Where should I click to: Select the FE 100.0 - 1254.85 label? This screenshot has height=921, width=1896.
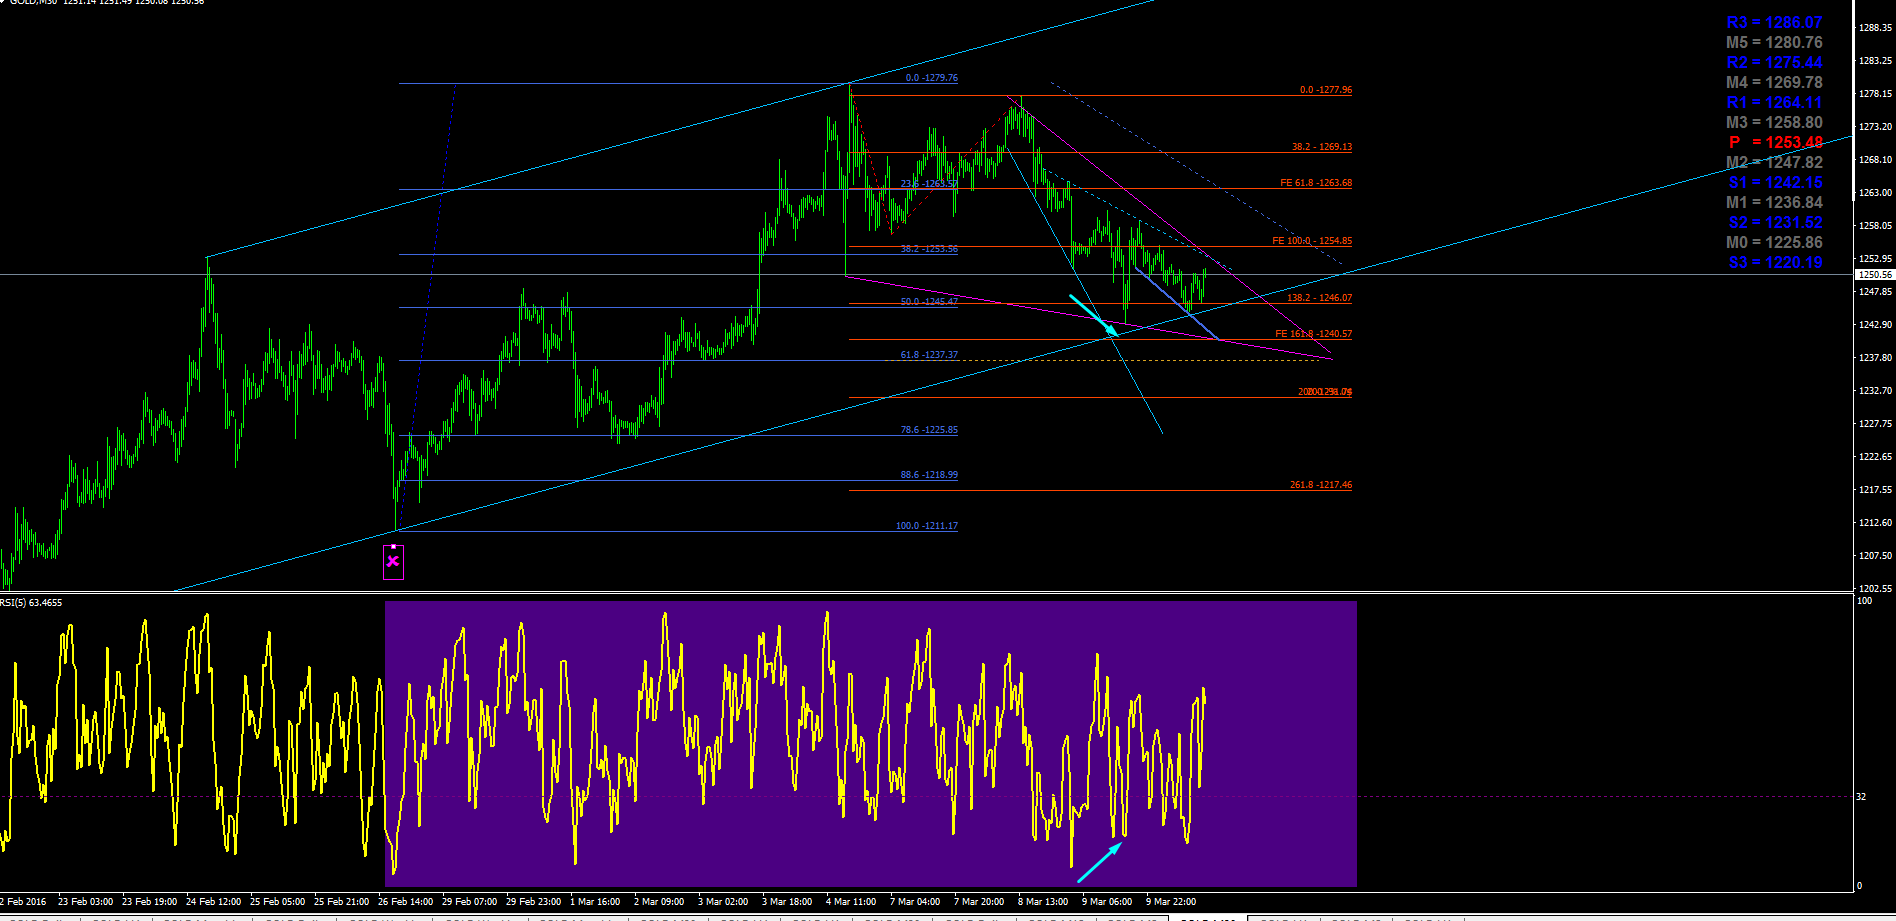click(1312, 241)
